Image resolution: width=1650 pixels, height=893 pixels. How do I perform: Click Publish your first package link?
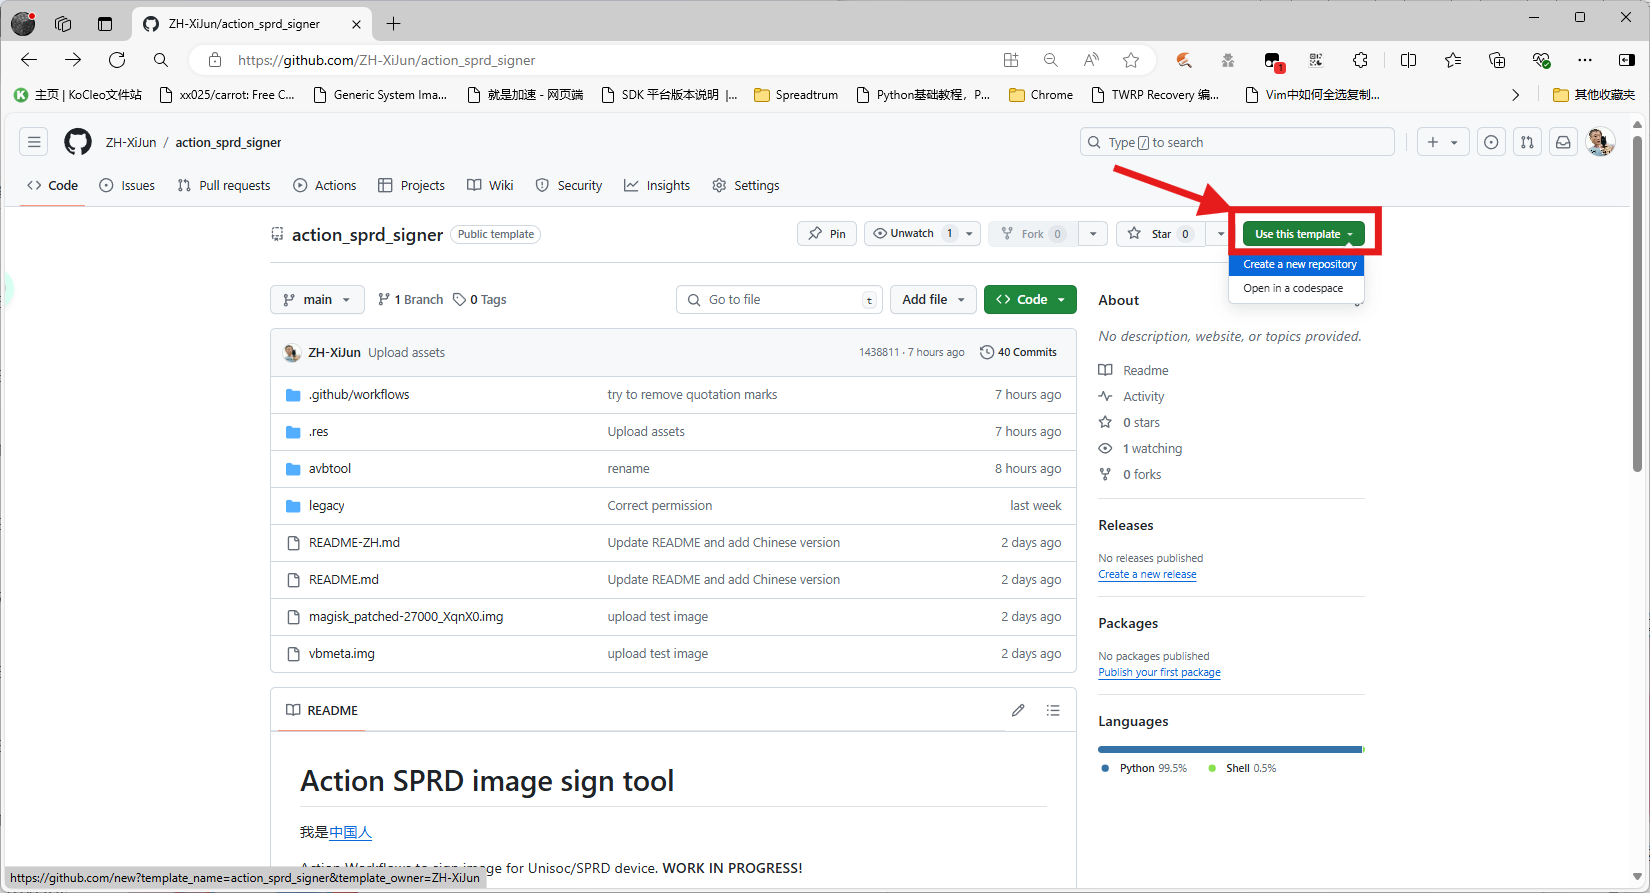pos(1159,673)
